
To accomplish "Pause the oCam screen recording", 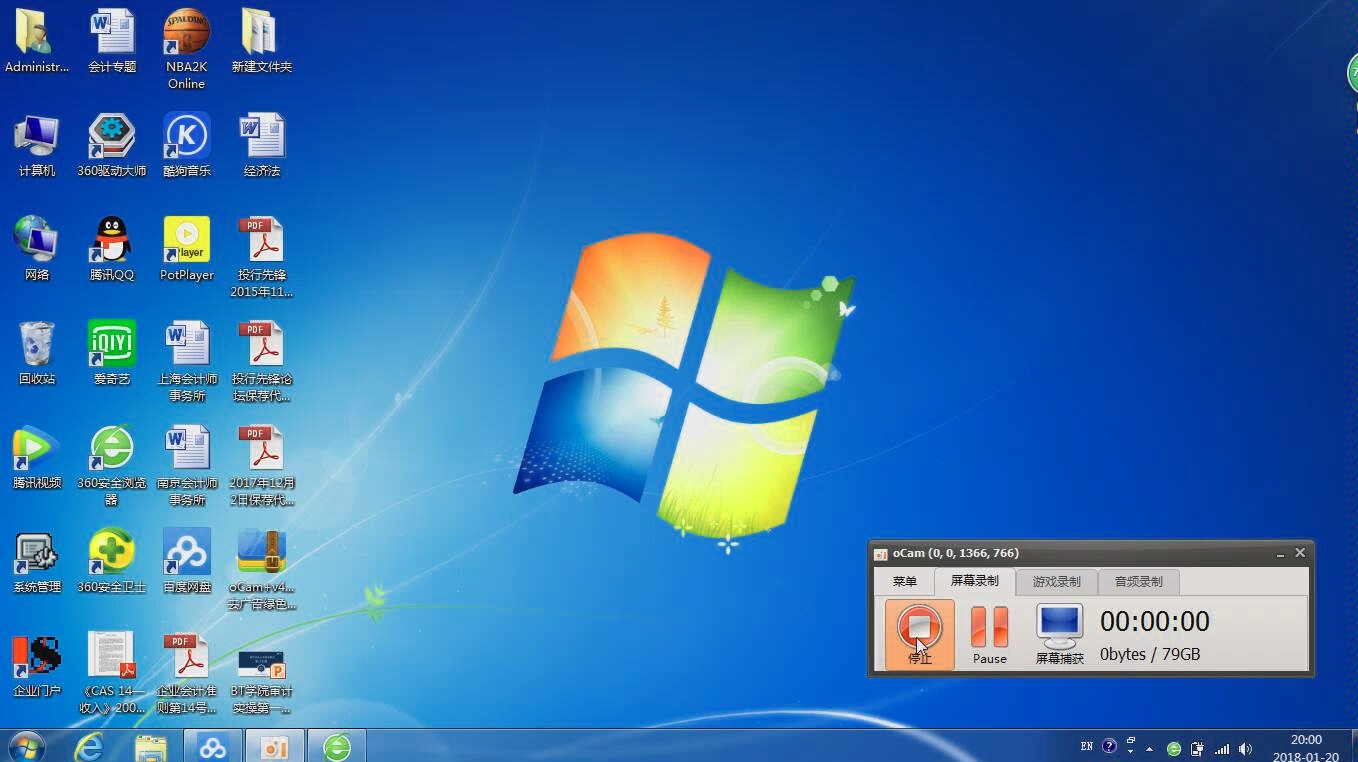I will pos(989,634).
